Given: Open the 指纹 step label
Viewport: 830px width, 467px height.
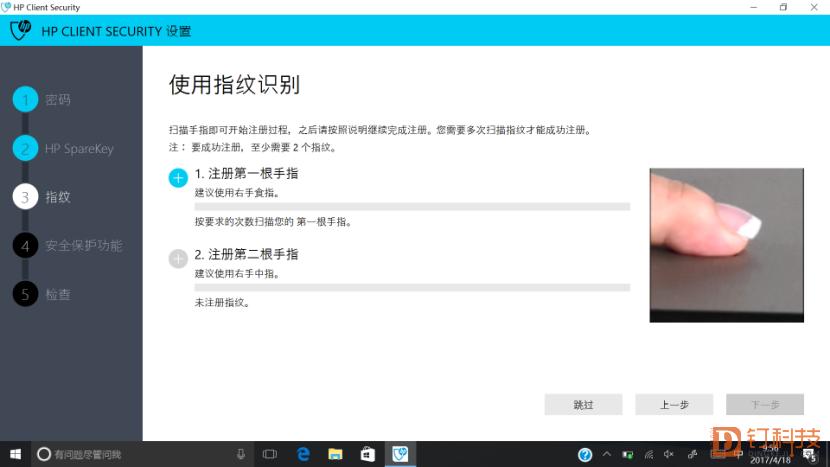Looking at the screenshot, I should (58, 197).
